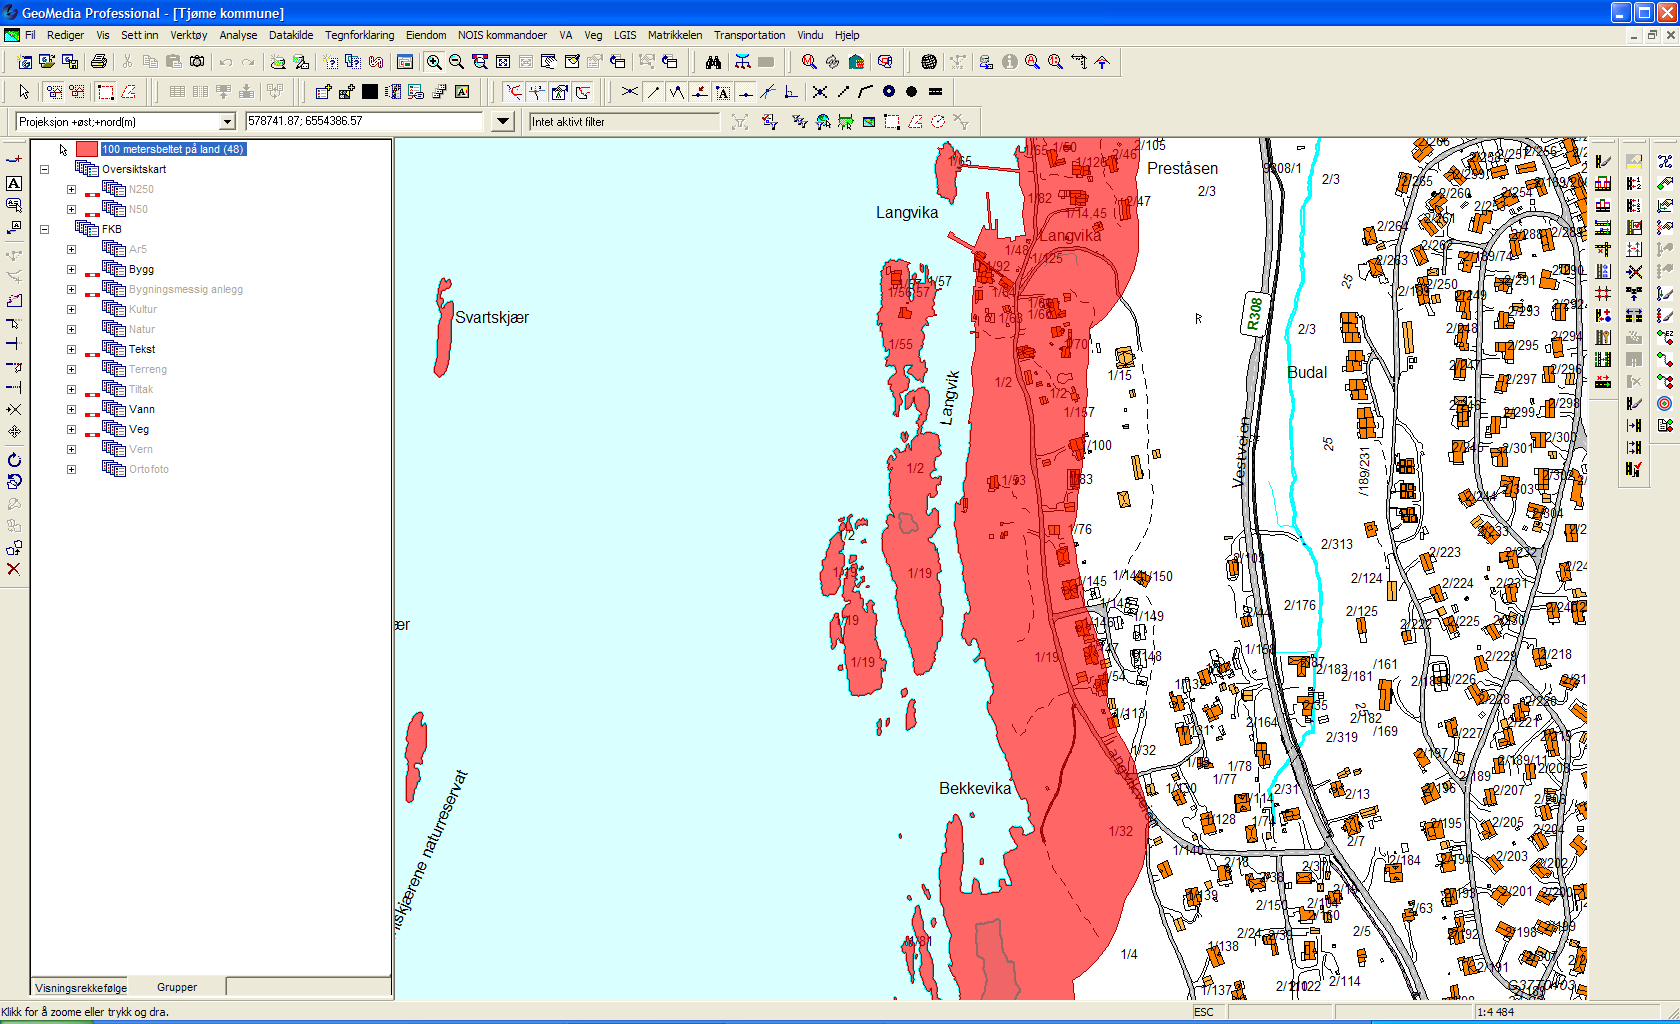Select the Natur legend entry

coord(142,329)
